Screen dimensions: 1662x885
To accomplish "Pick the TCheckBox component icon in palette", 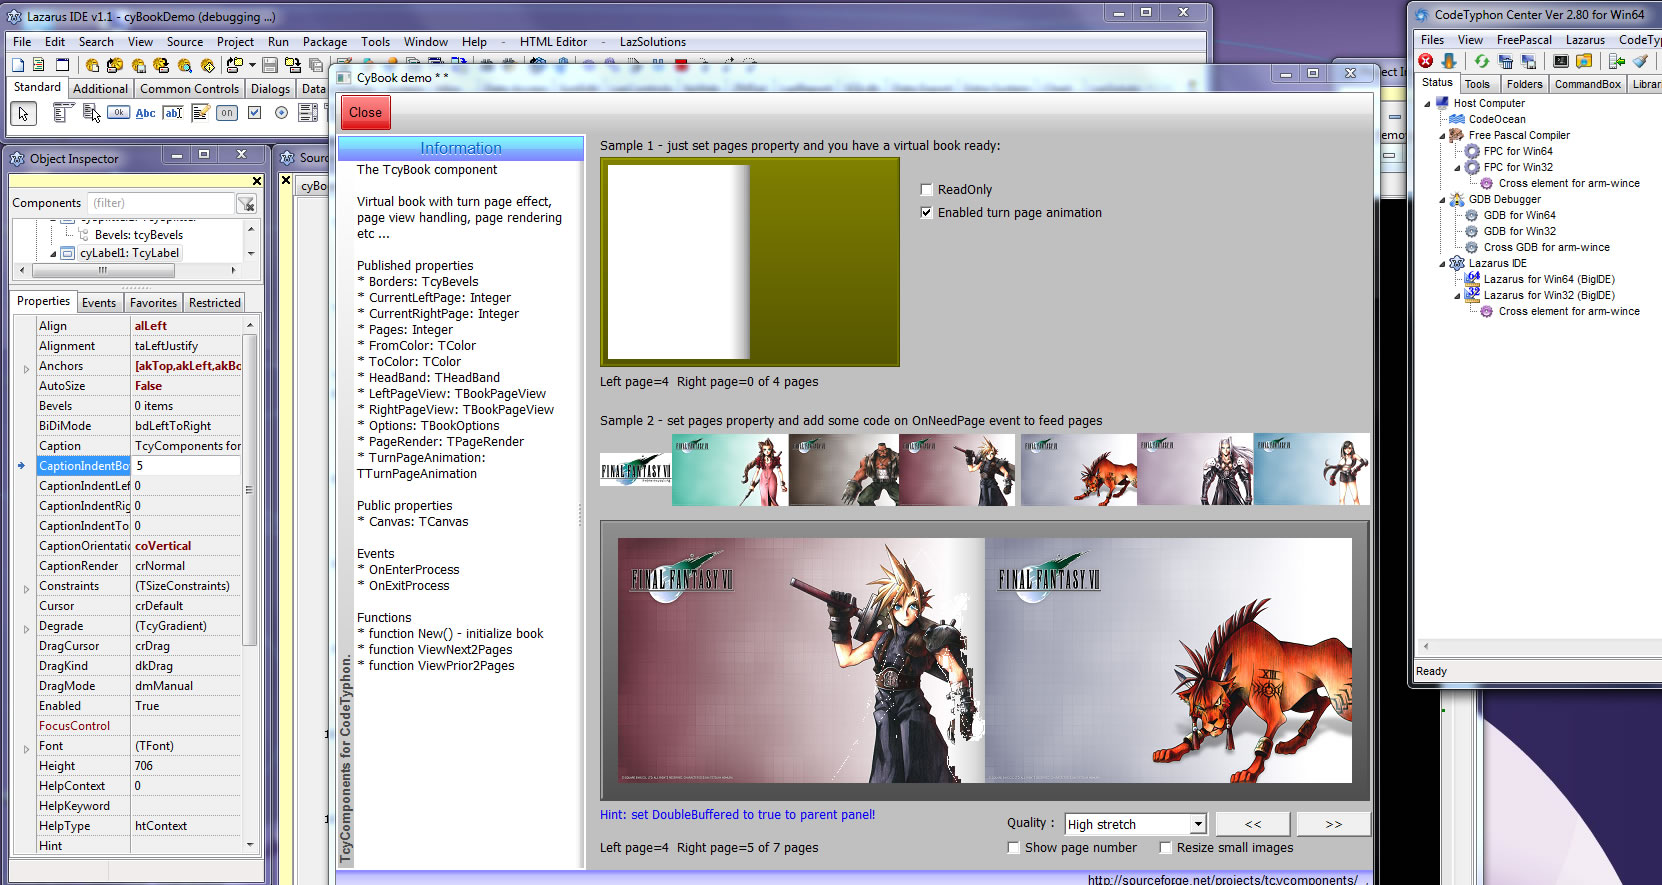I will click(x=254, y=113).
